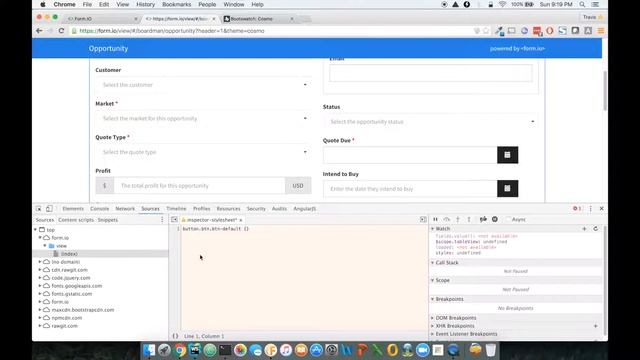Enable the Async checkbox

[x=508, y=220]
